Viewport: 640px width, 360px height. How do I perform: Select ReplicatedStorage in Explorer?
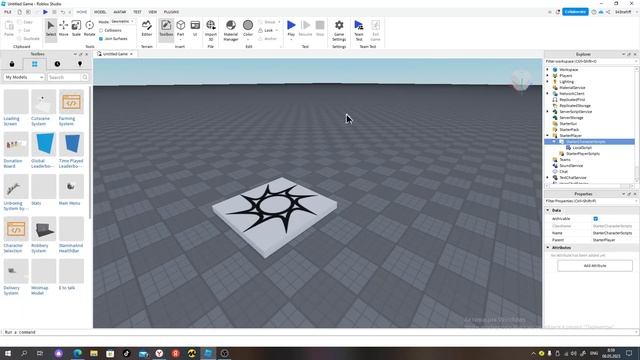(x=575, y=106)
